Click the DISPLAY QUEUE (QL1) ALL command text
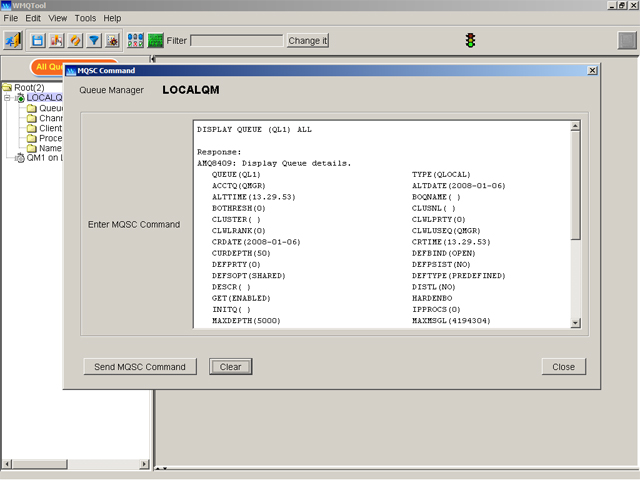This screenshot has height=480, width=640. click(x=254, y=129)
